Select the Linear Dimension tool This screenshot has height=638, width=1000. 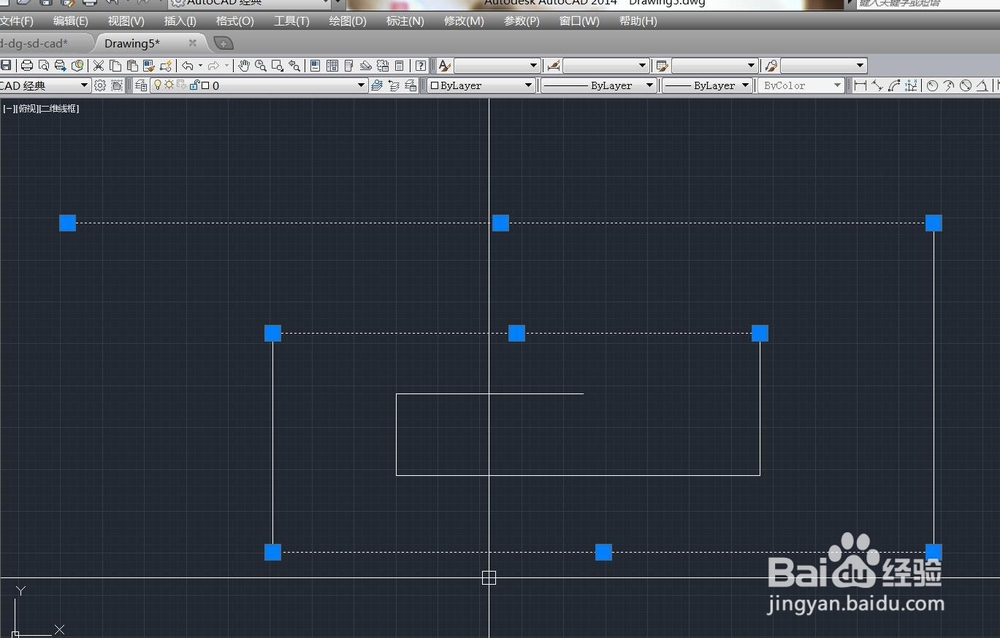(860, 85)
